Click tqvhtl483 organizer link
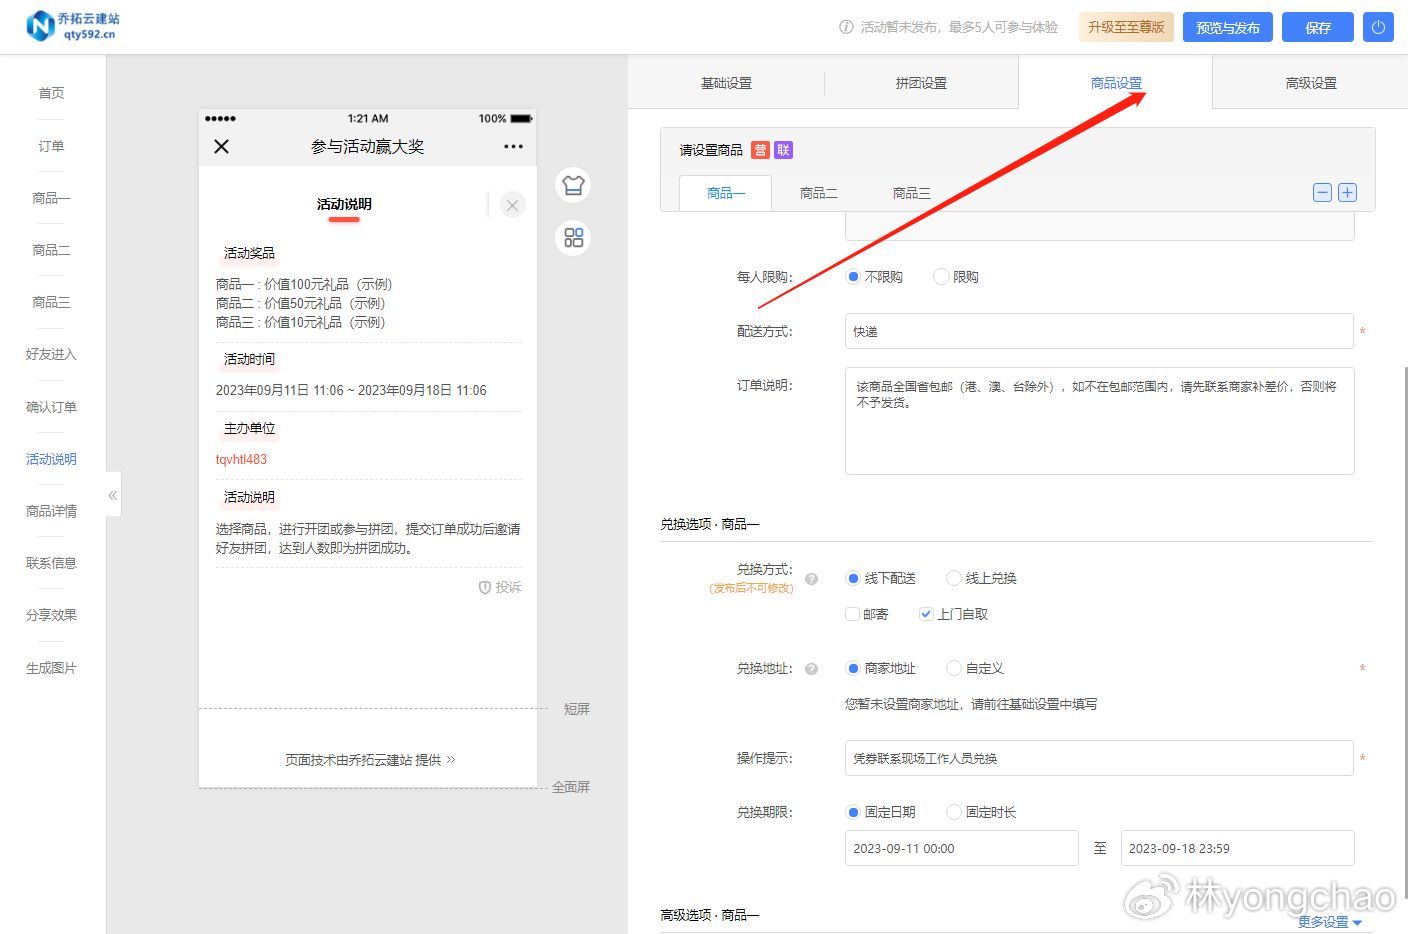 coord(241,459)
